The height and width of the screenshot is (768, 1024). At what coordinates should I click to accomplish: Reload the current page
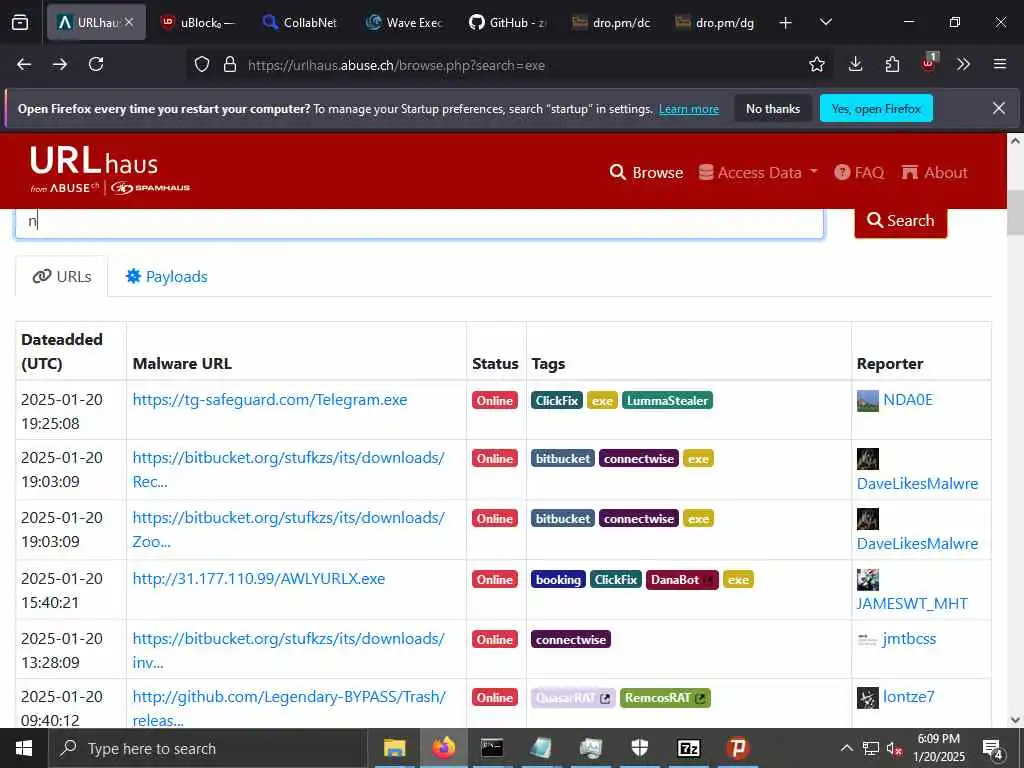96,64
